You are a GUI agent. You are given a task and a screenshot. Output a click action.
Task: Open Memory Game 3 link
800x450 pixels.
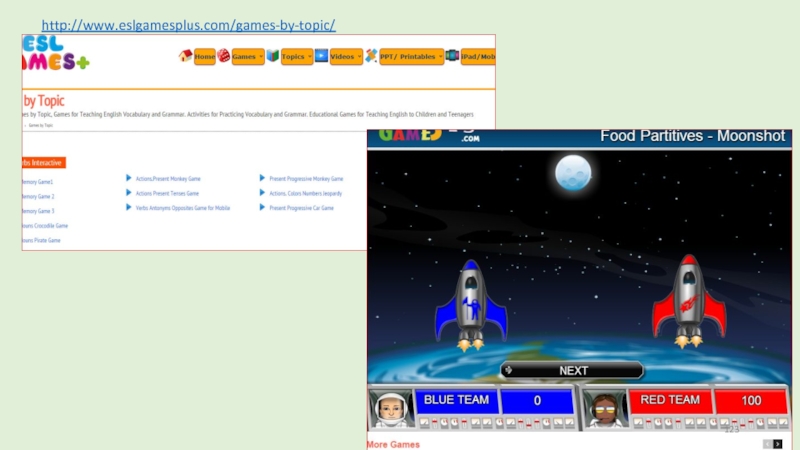[x=38, y=211]
